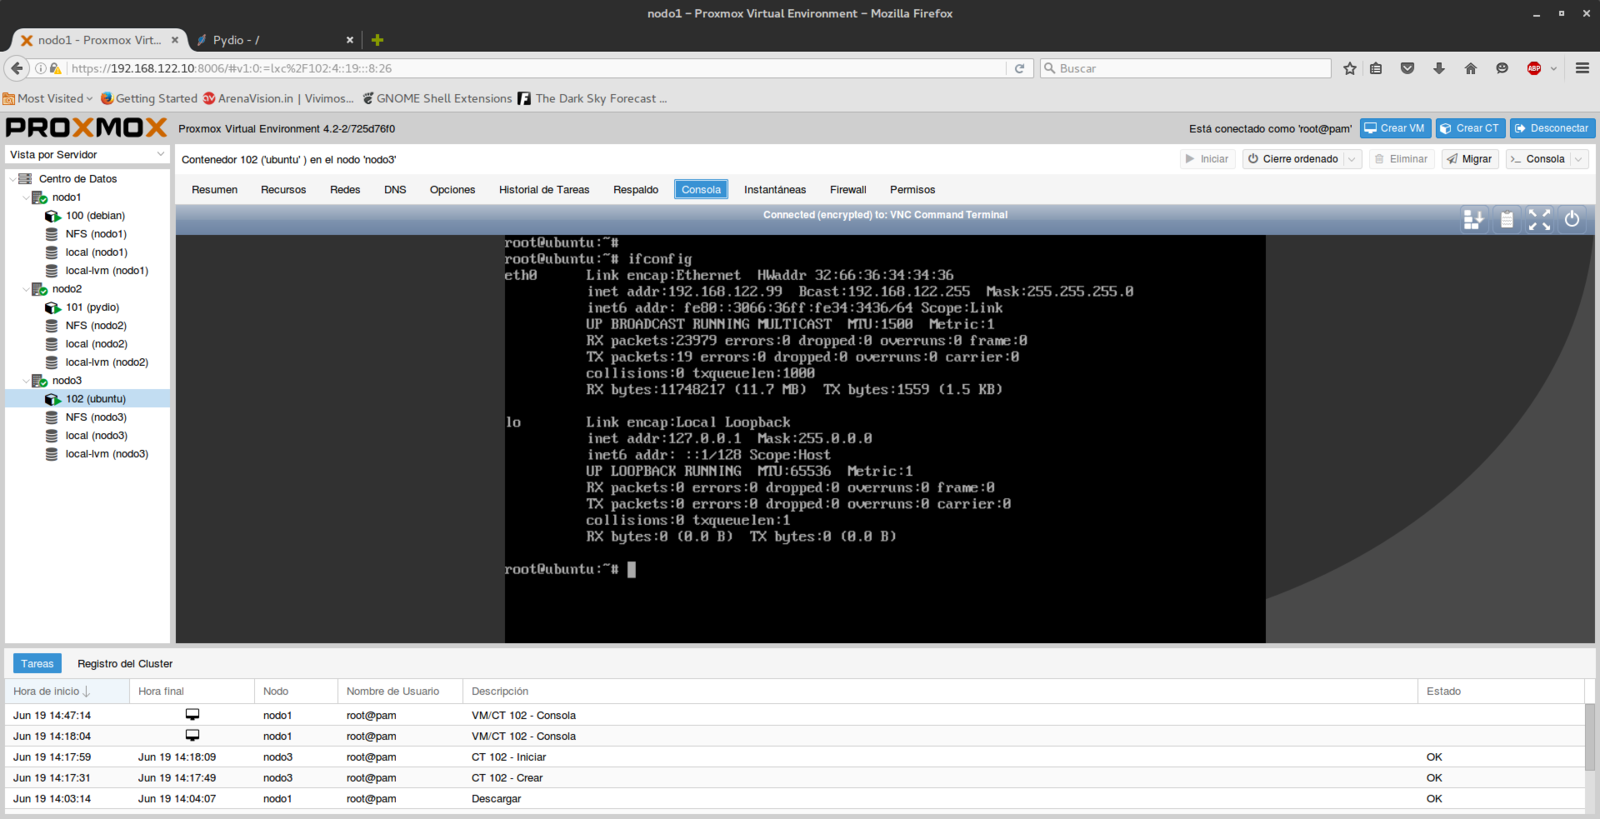
Task: Switch to the Redes tab
Action: (345, 190)
